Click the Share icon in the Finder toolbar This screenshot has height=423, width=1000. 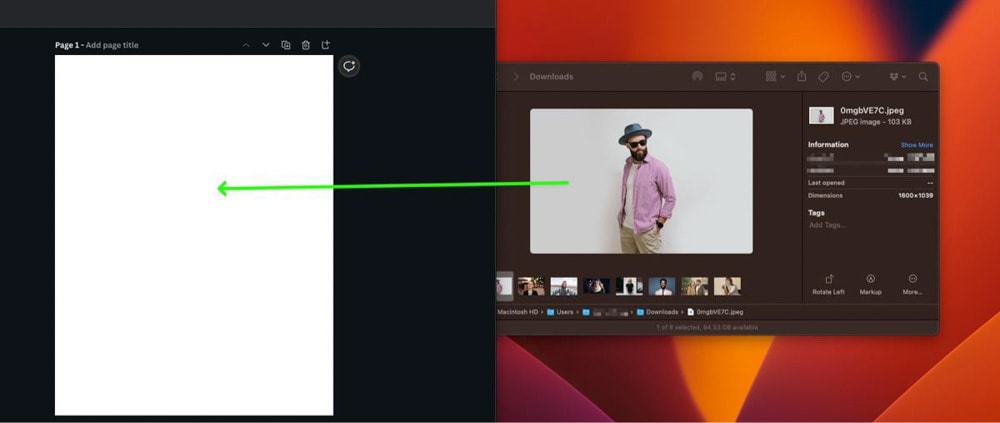point(802,77)
